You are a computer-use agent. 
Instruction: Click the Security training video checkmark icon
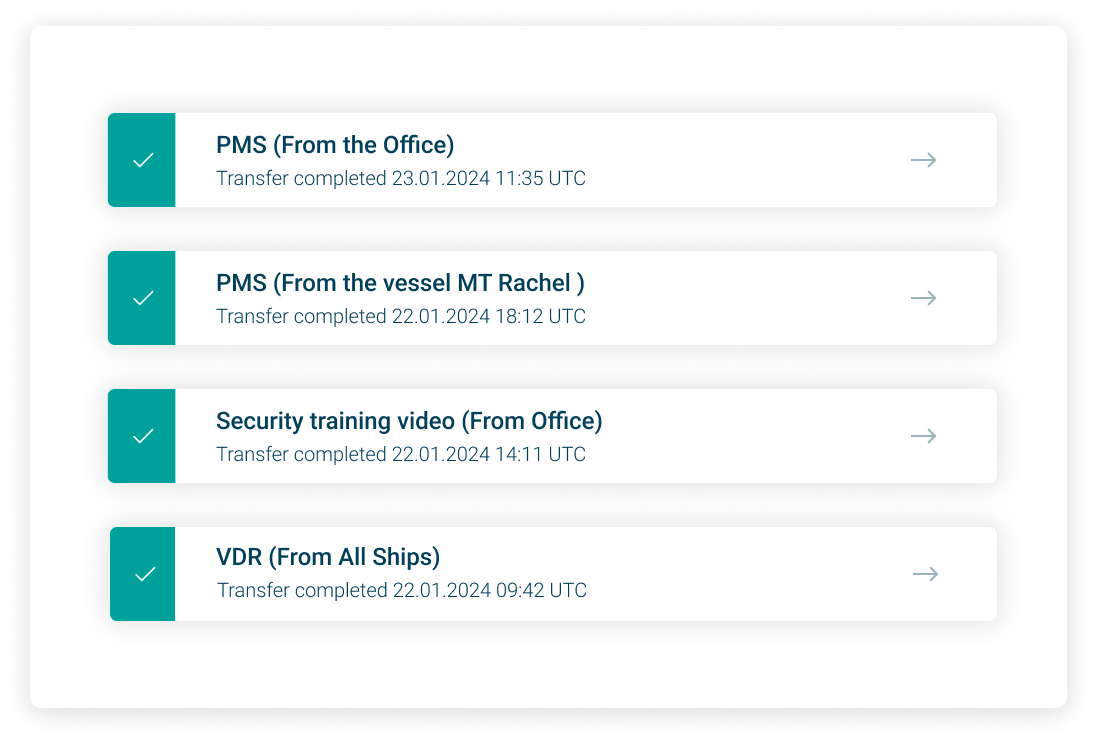click(143, 436)
